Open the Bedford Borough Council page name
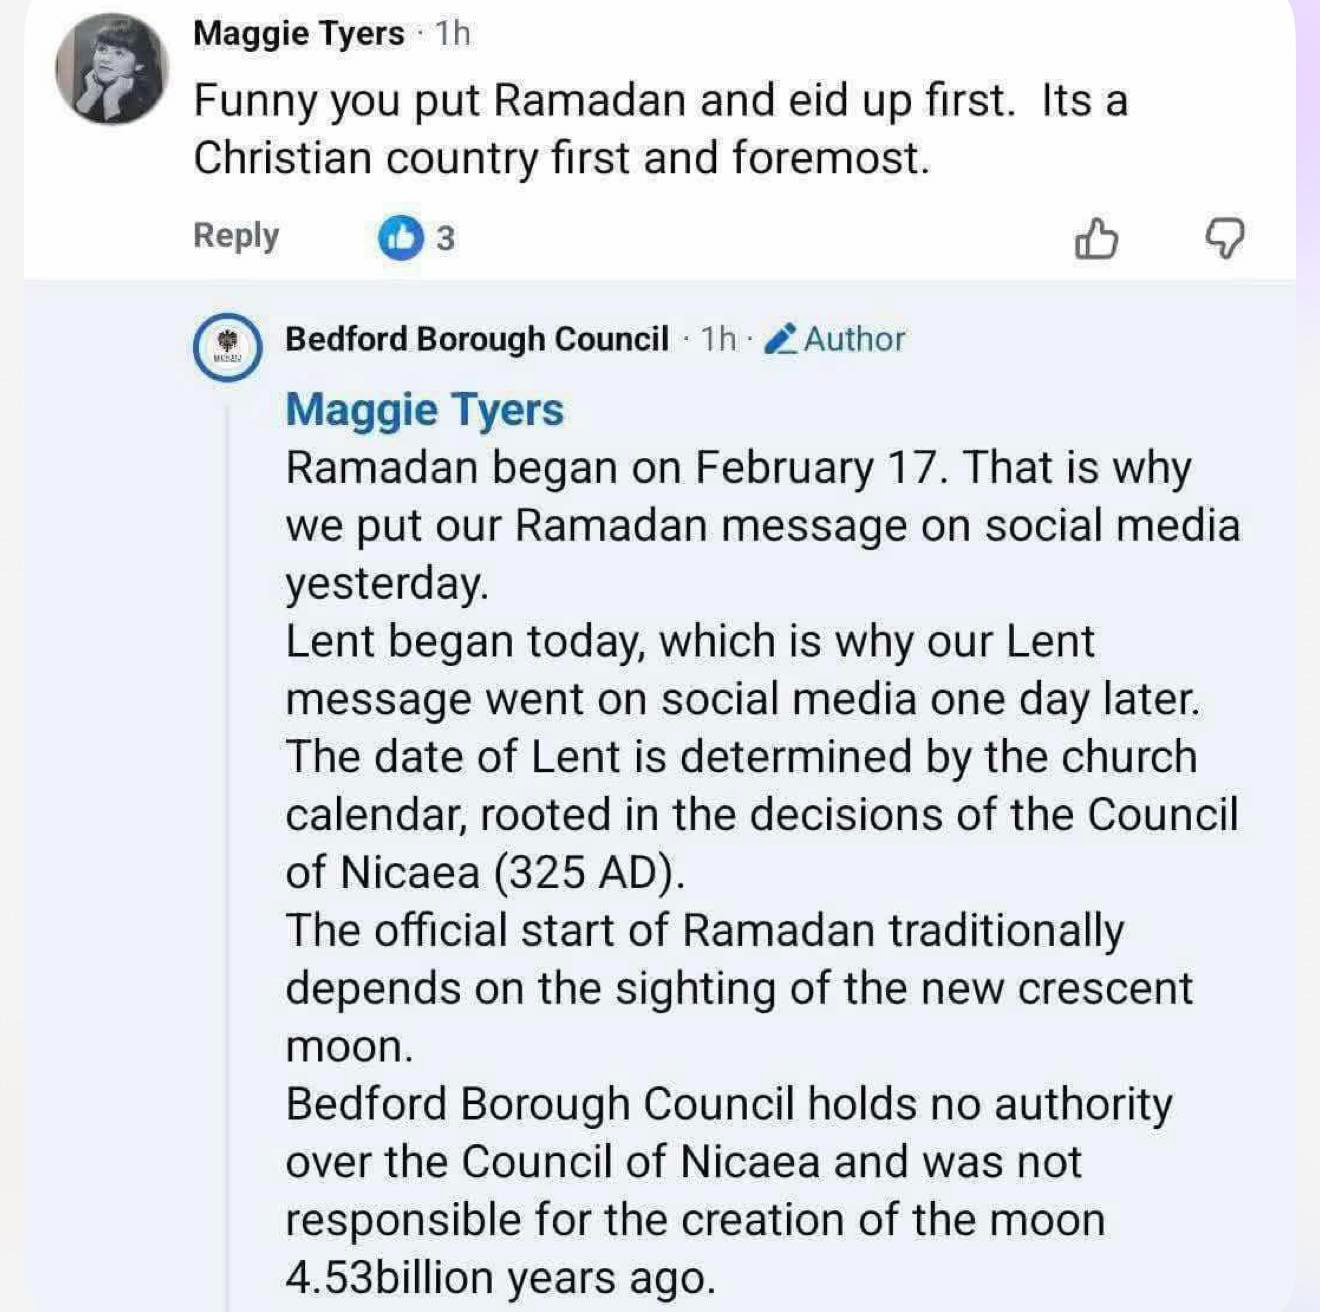This screenshot has width=1320, height=1312. point(476,339)
